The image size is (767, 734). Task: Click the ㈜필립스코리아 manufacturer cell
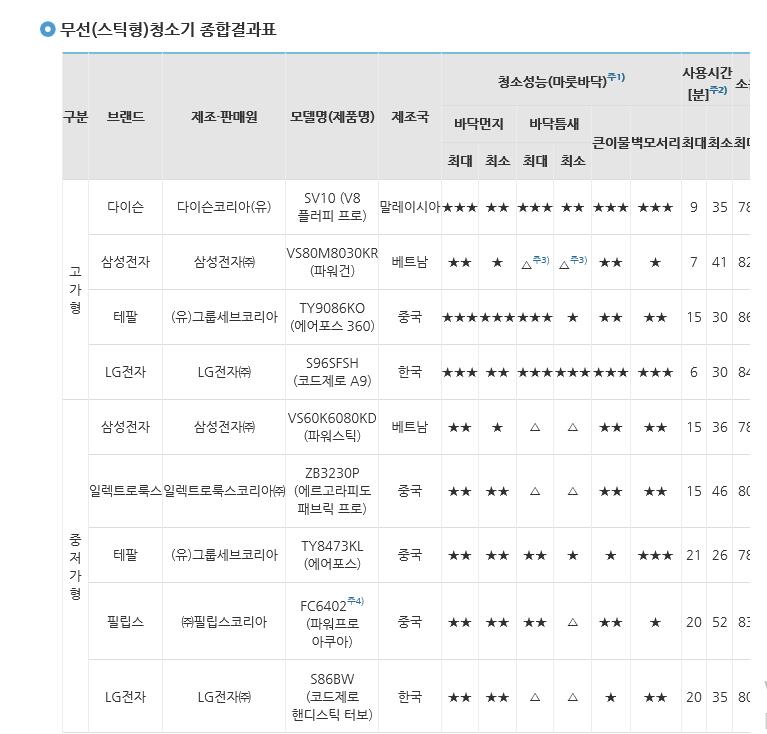click(x=224, y=622)
